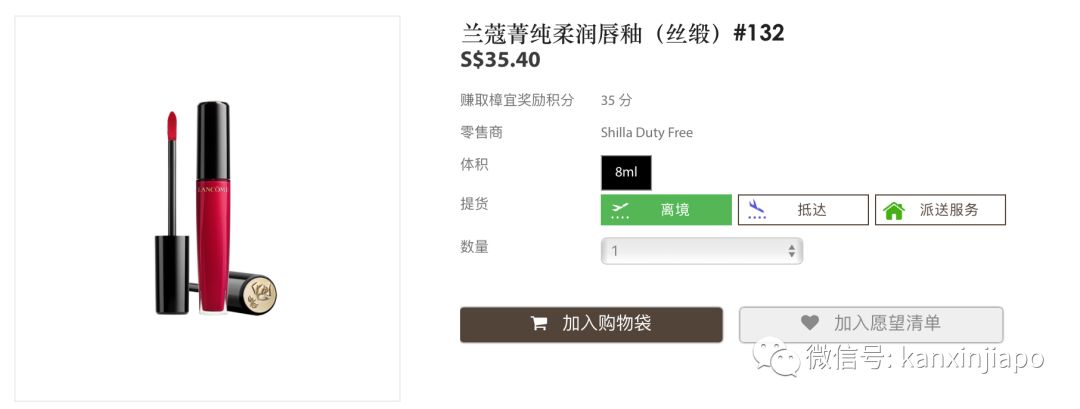Click the shopping cart icon

click(x=538, y=324)
